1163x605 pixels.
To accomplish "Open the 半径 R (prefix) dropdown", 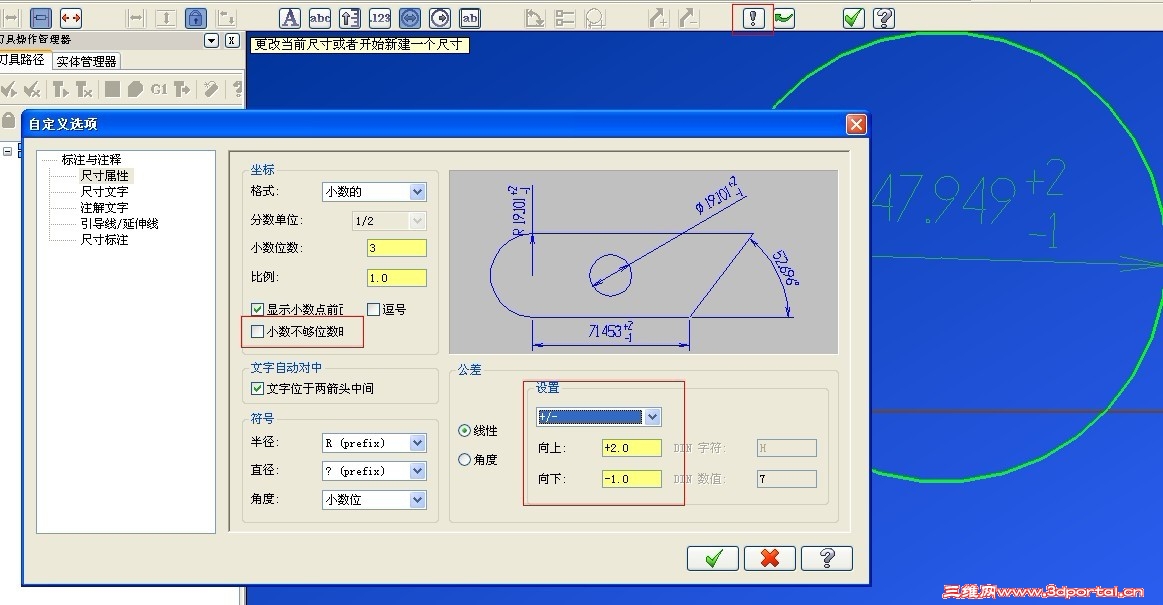I will coord(375,443).
